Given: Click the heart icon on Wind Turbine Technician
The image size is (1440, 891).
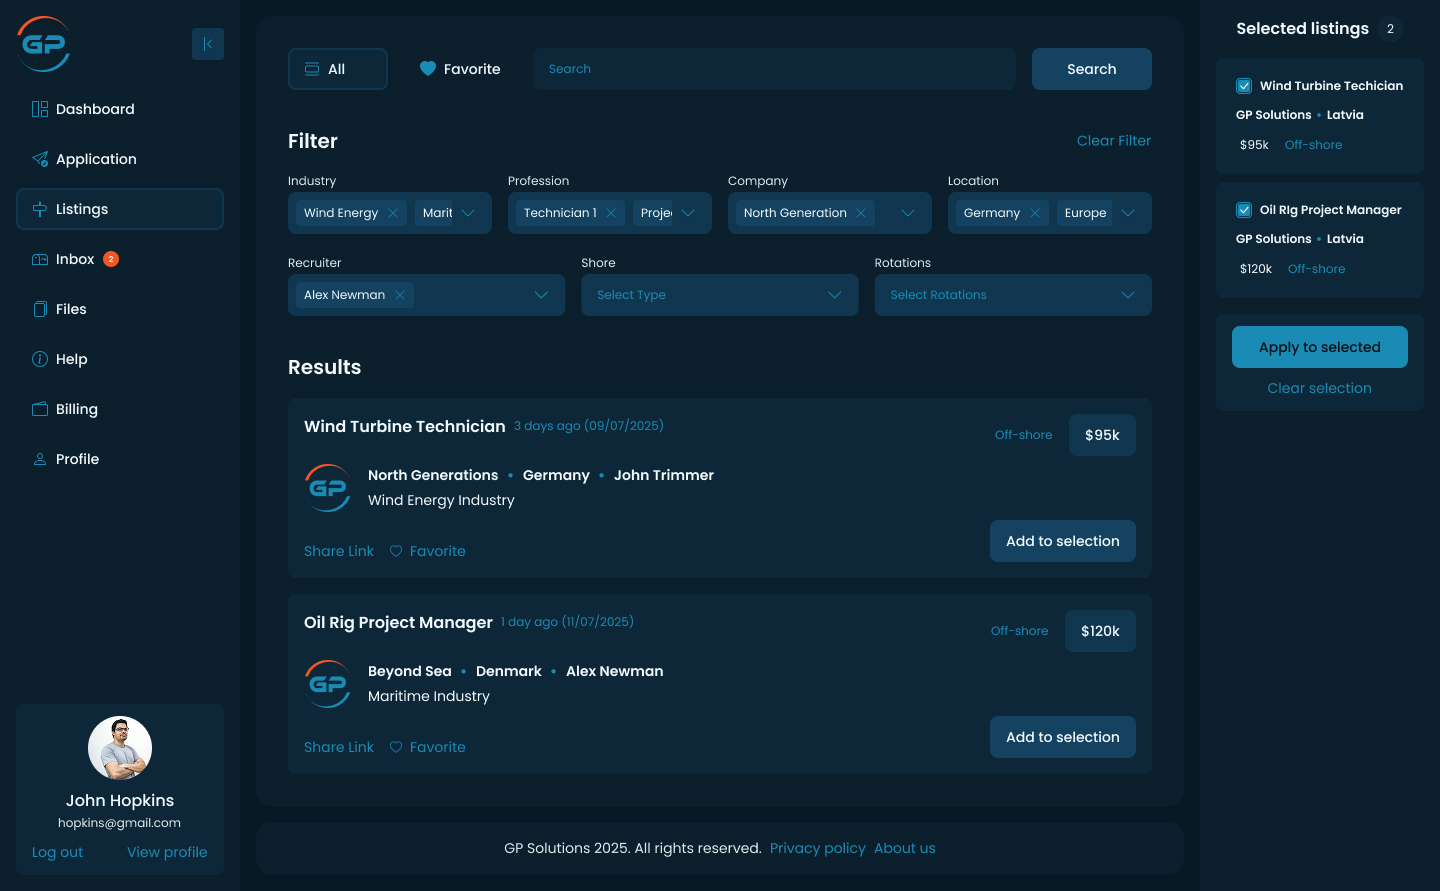Looking at the screenshot, I should click(396, 551).
